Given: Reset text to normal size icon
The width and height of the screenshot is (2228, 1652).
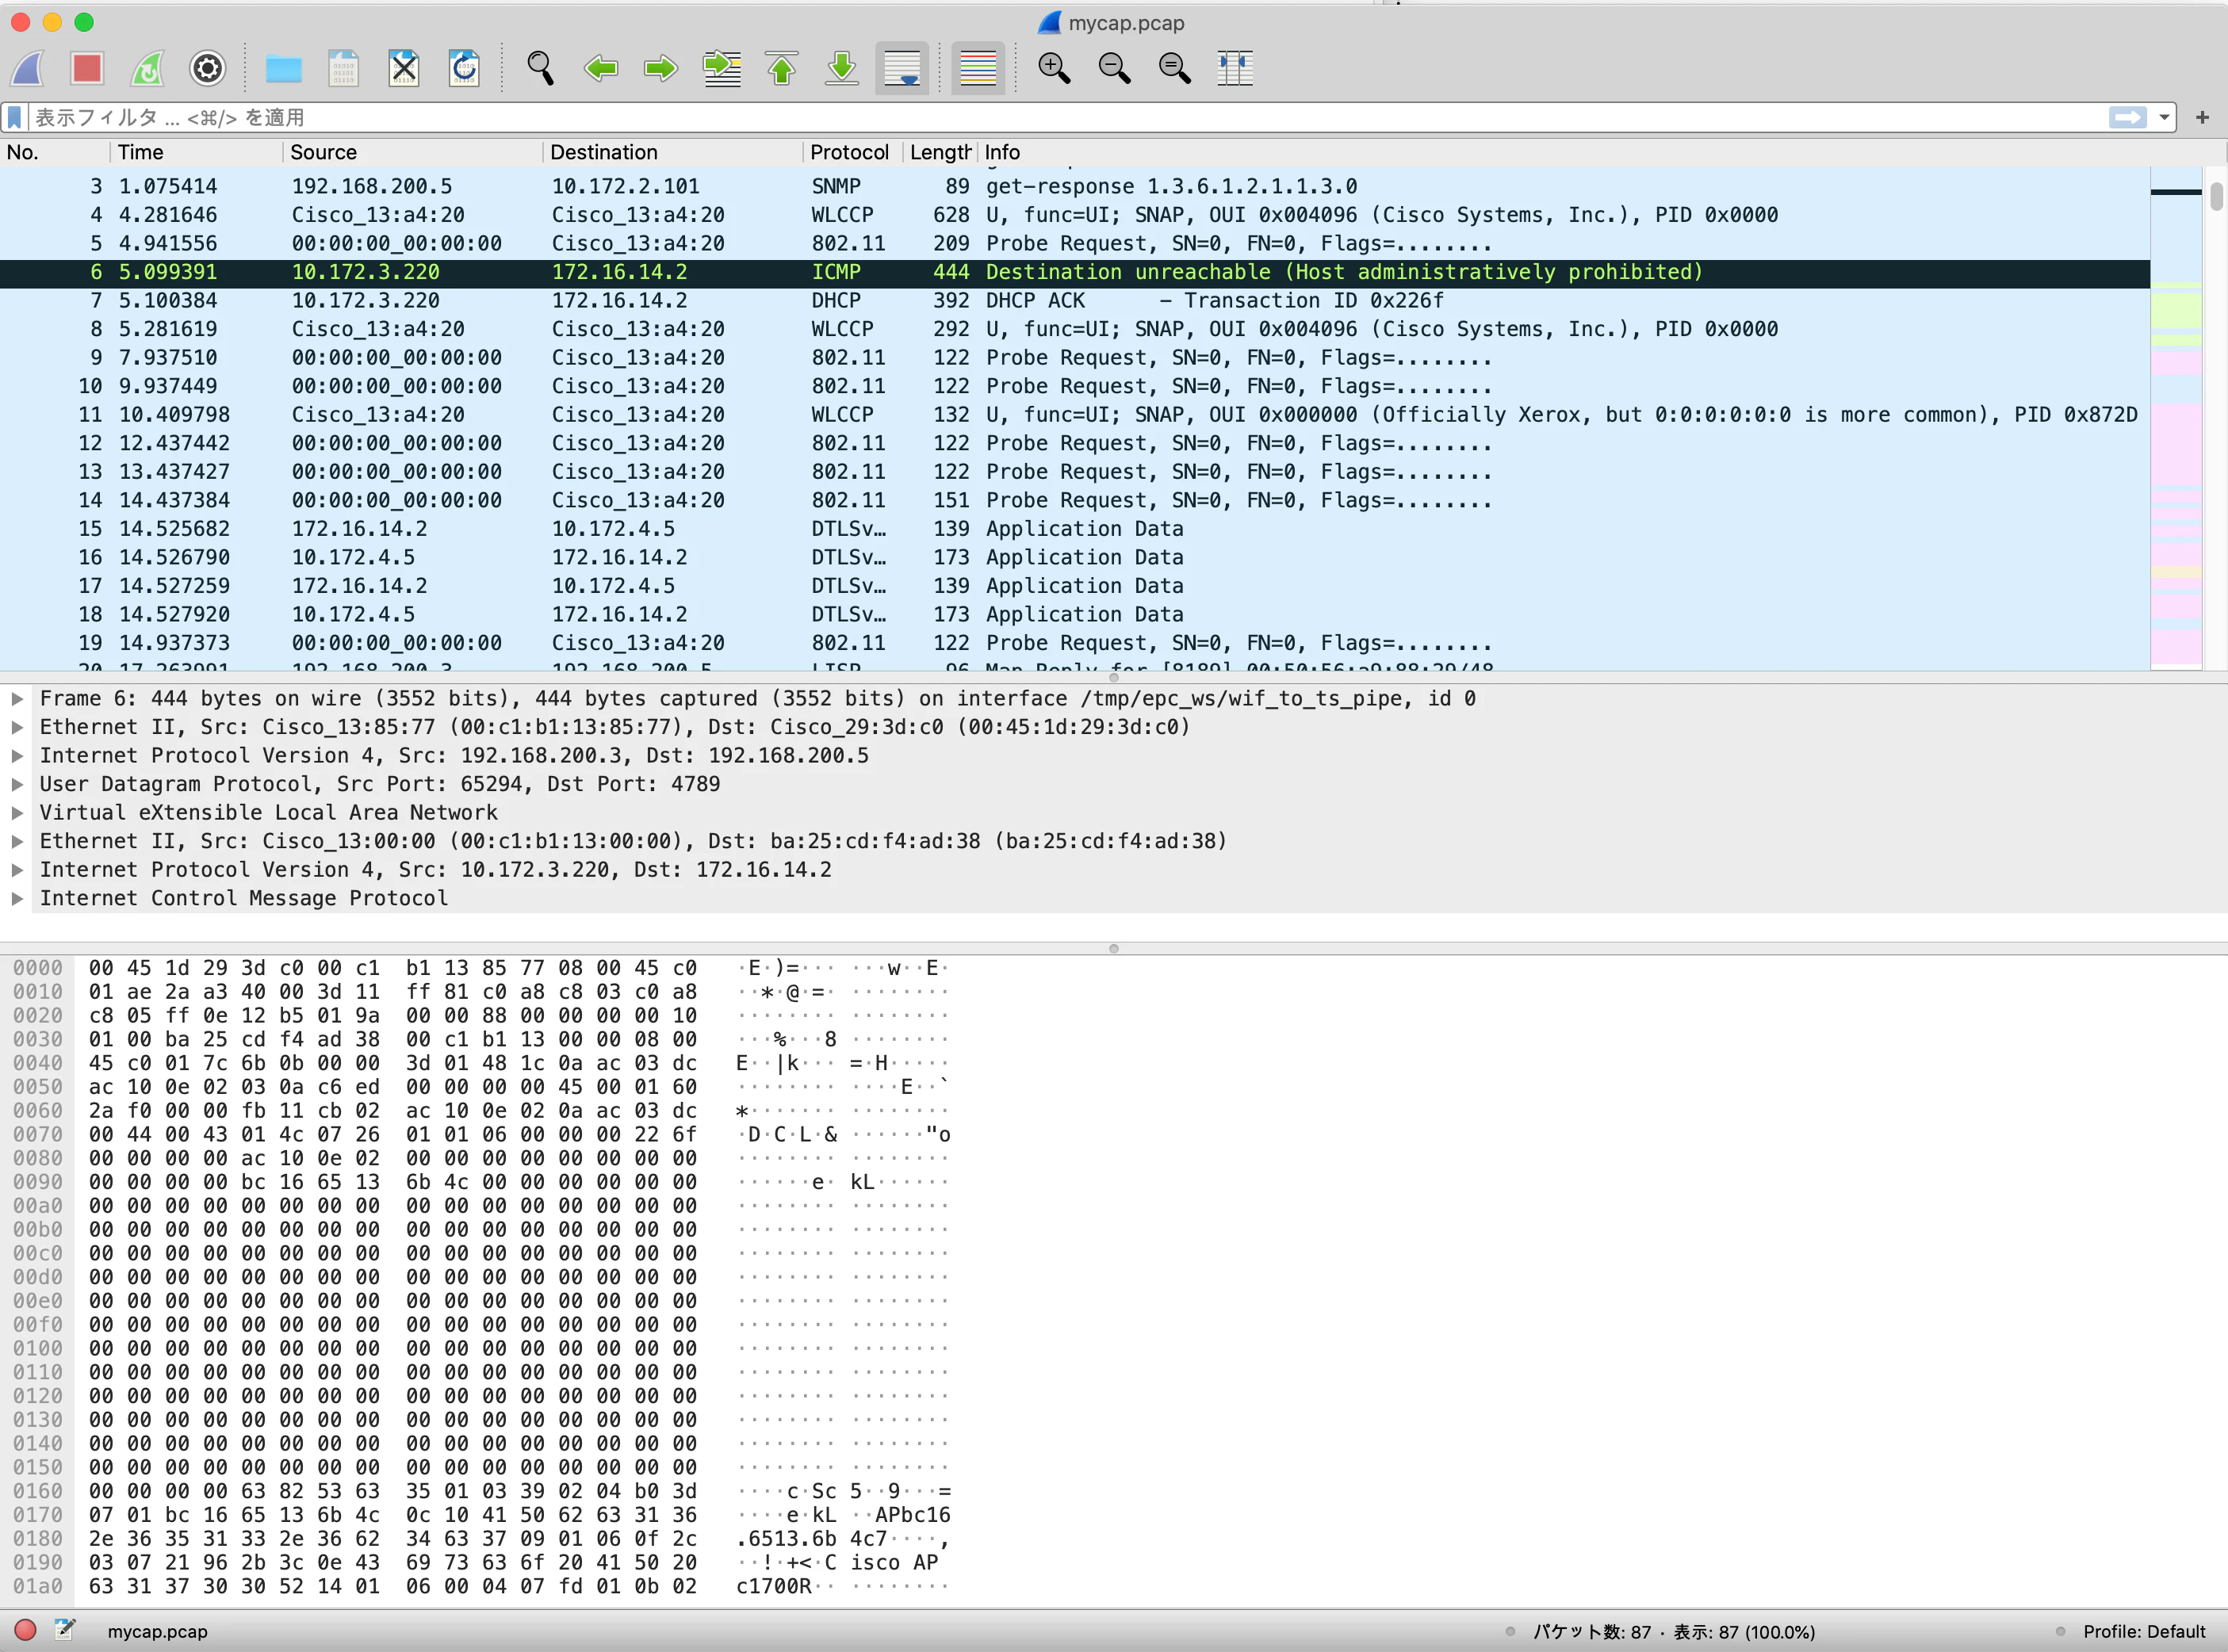Looking at the screenshot, I should pyautogui.click(x=1174, y=68).
